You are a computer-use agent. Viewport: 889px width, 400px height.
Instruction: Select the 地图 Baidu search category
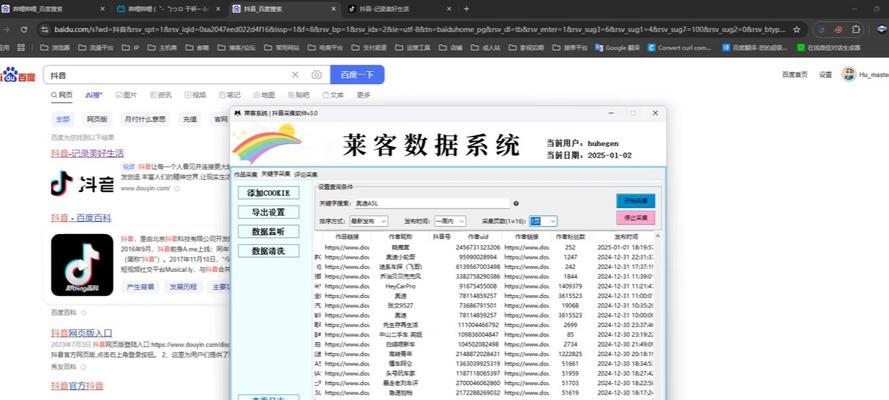tap(264, 95)
